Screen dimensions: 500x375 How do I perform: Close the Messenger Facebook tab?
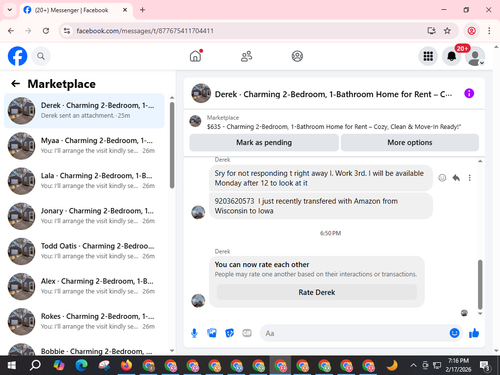point(125,10)
